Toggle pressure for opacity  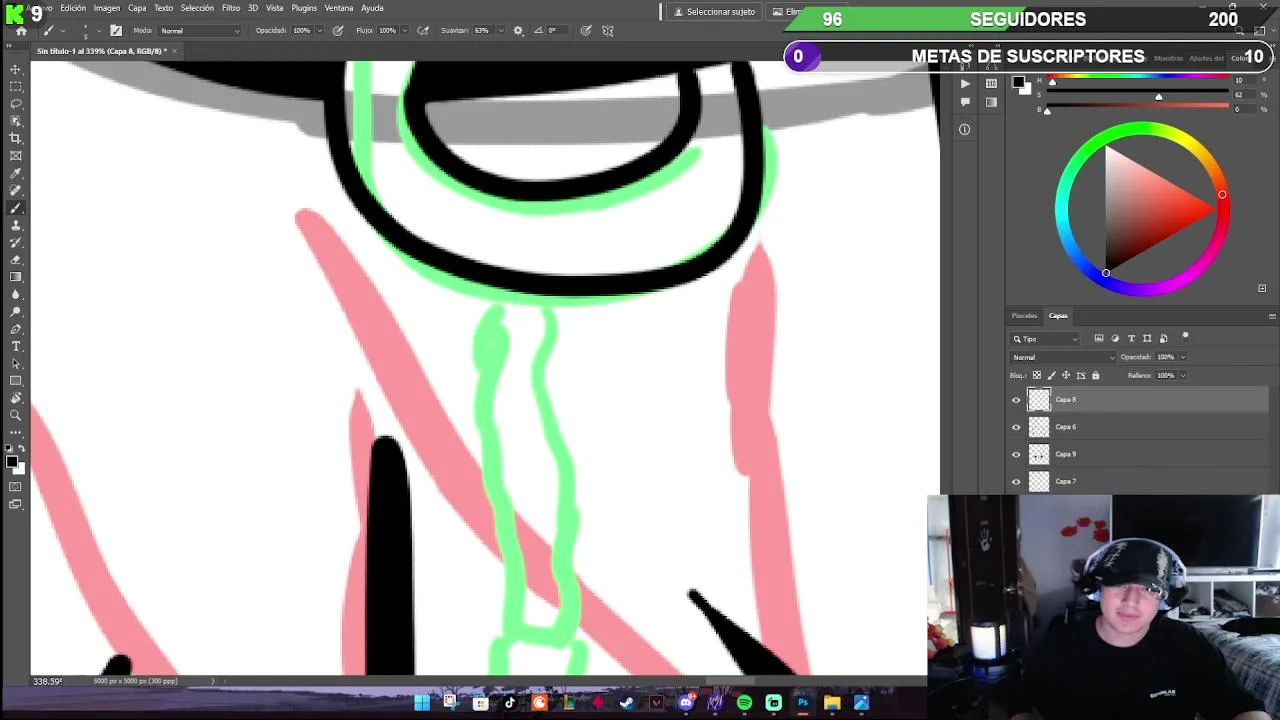(338, 31)
